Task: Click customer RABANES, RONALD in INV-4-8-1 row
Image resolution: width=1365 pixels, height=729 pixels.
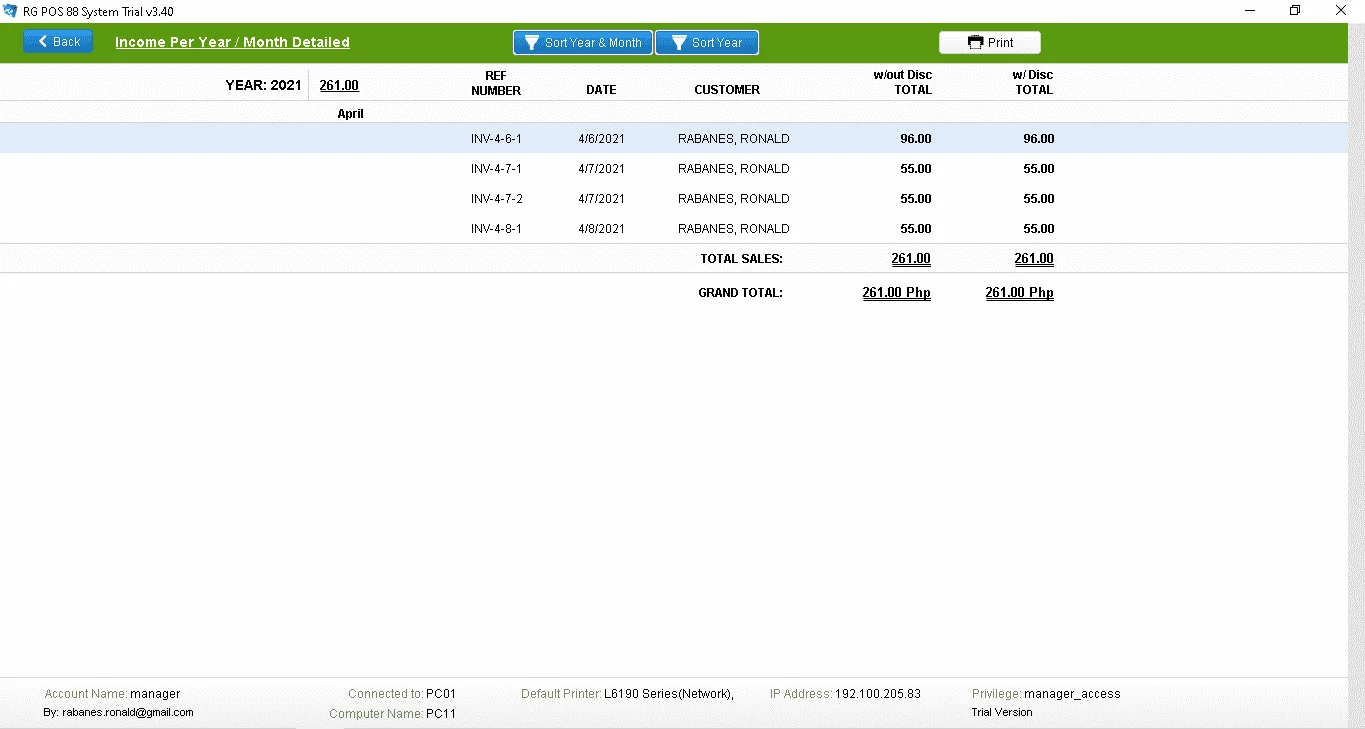Action: pos(734,229)
